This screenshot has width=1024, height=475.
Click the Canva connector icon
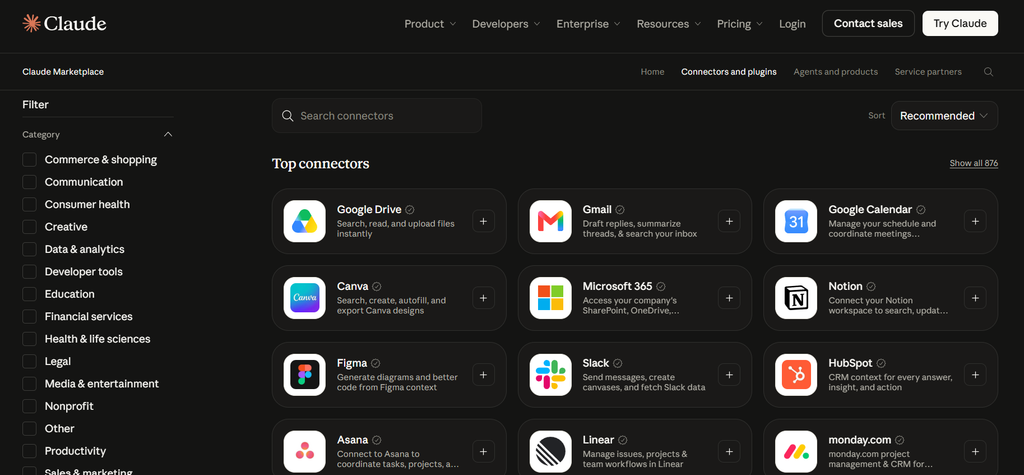click(x=304, y=298)
